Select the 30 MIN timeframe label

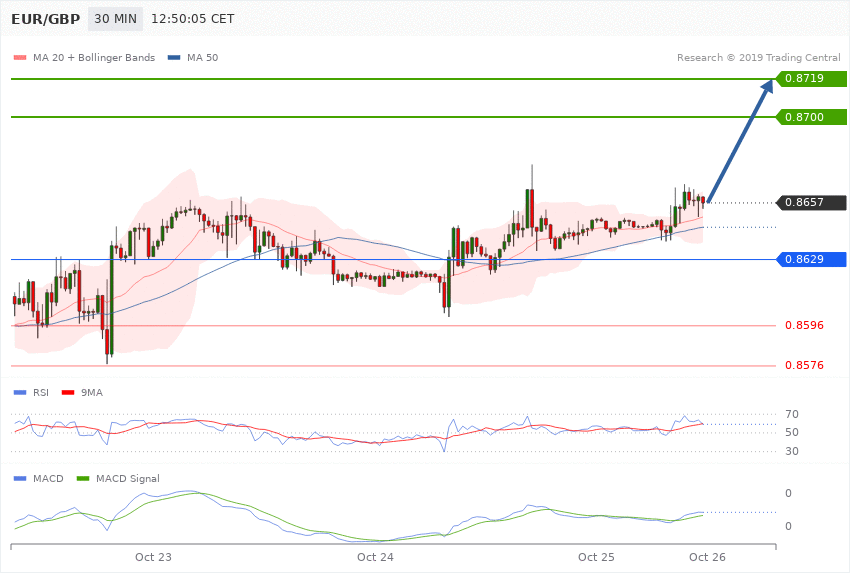coord(115,19)
